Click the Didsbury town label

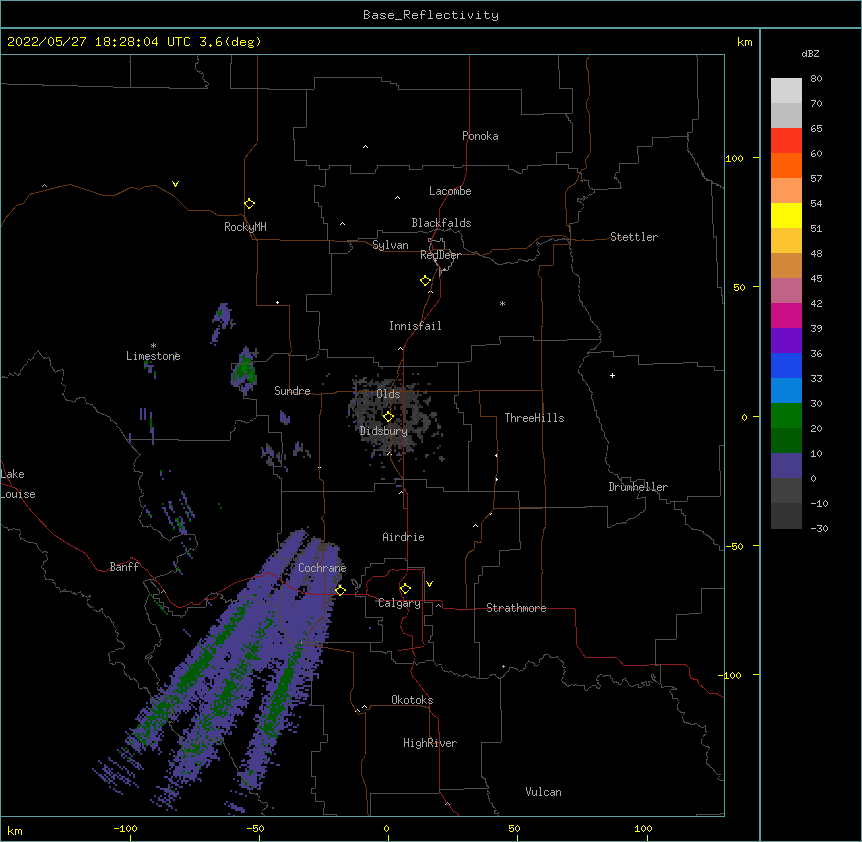[383, 431]
